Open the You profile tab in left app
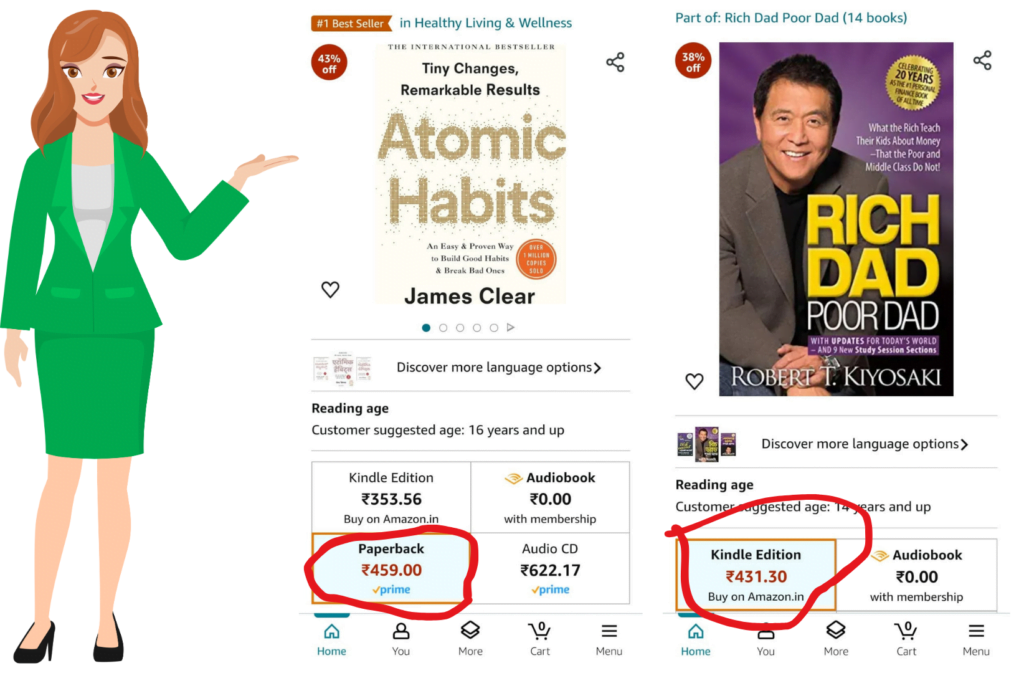 click(401, 639)
